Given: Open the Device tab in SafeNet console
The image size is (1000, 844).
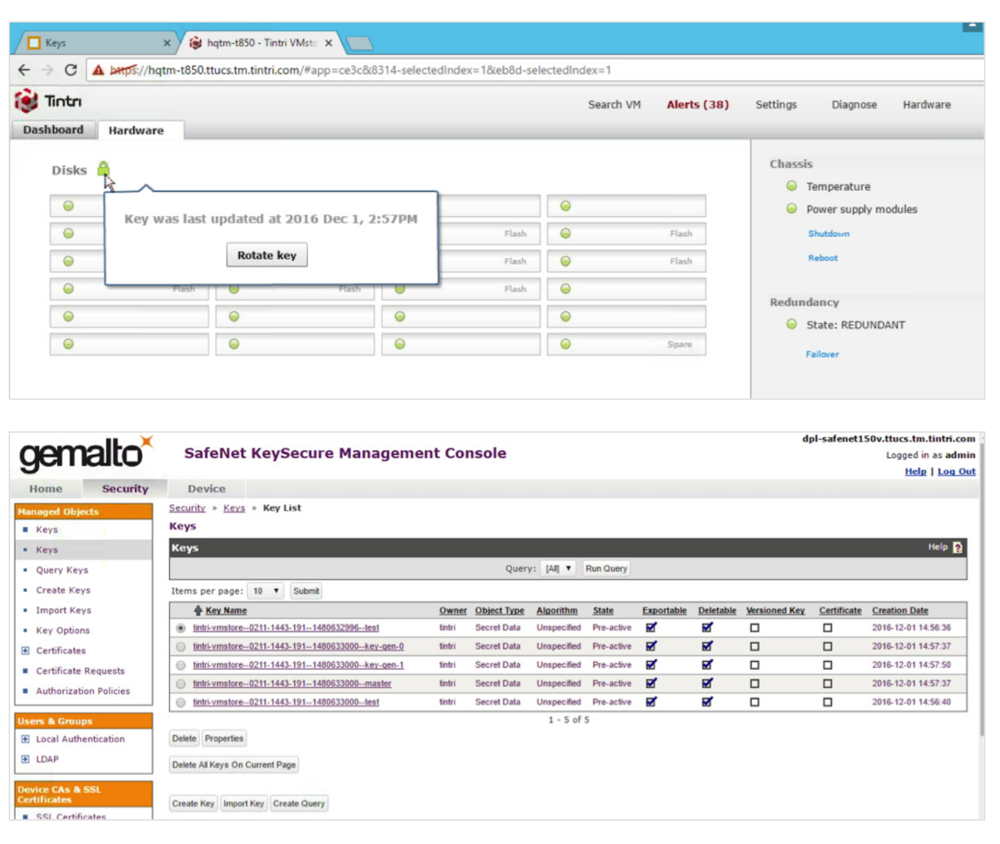Looking at the screenshot, I should point(207,489).
